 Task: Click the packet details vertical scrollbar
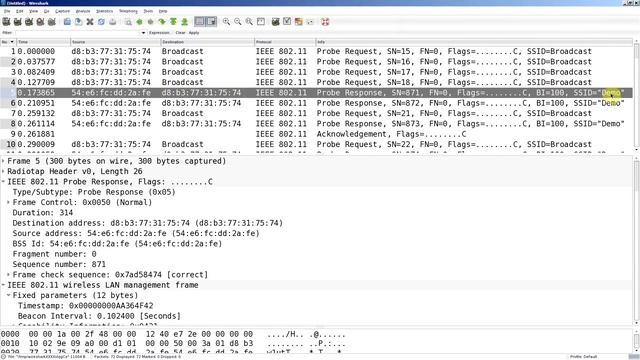[636, 241]
